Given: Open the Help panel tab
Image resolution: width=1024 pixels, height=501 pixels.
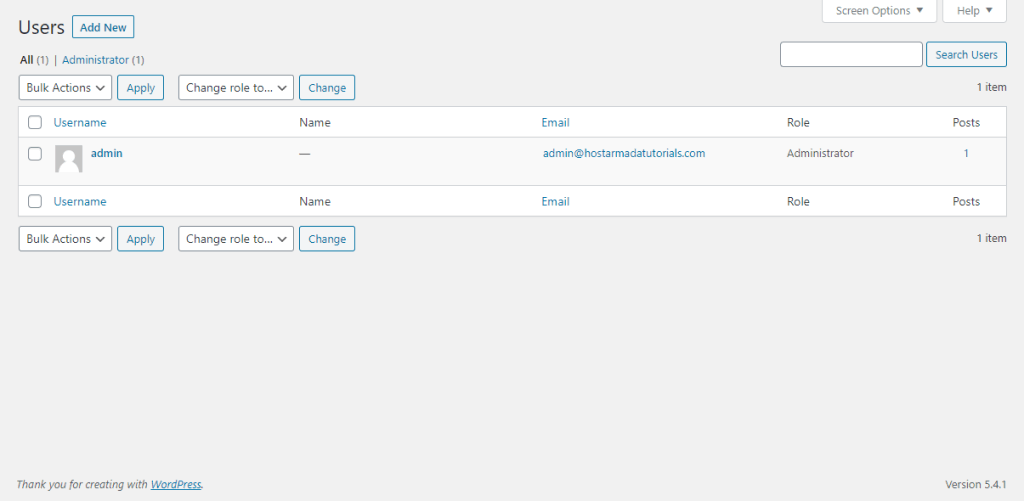Looking at the screenshot, I should click(x=974, y=11).
